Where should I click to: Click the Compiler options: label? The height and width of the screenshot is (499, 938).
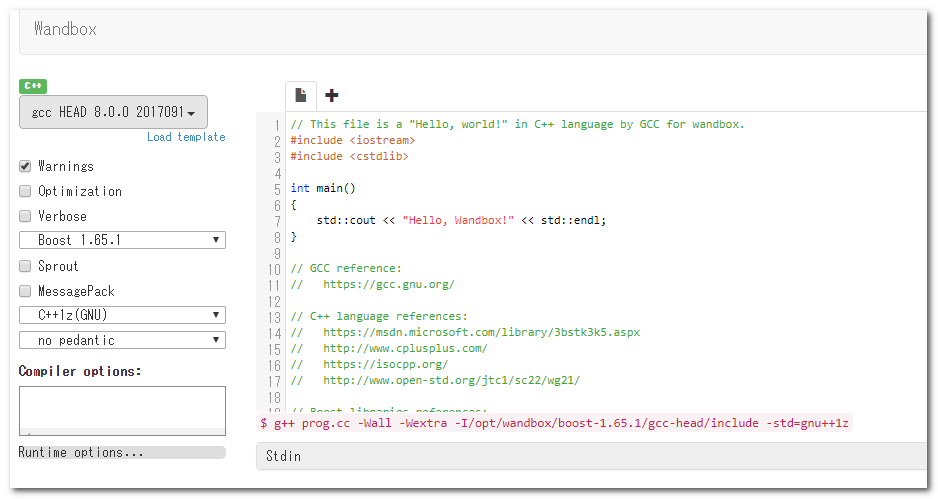[x=80, y=371]
